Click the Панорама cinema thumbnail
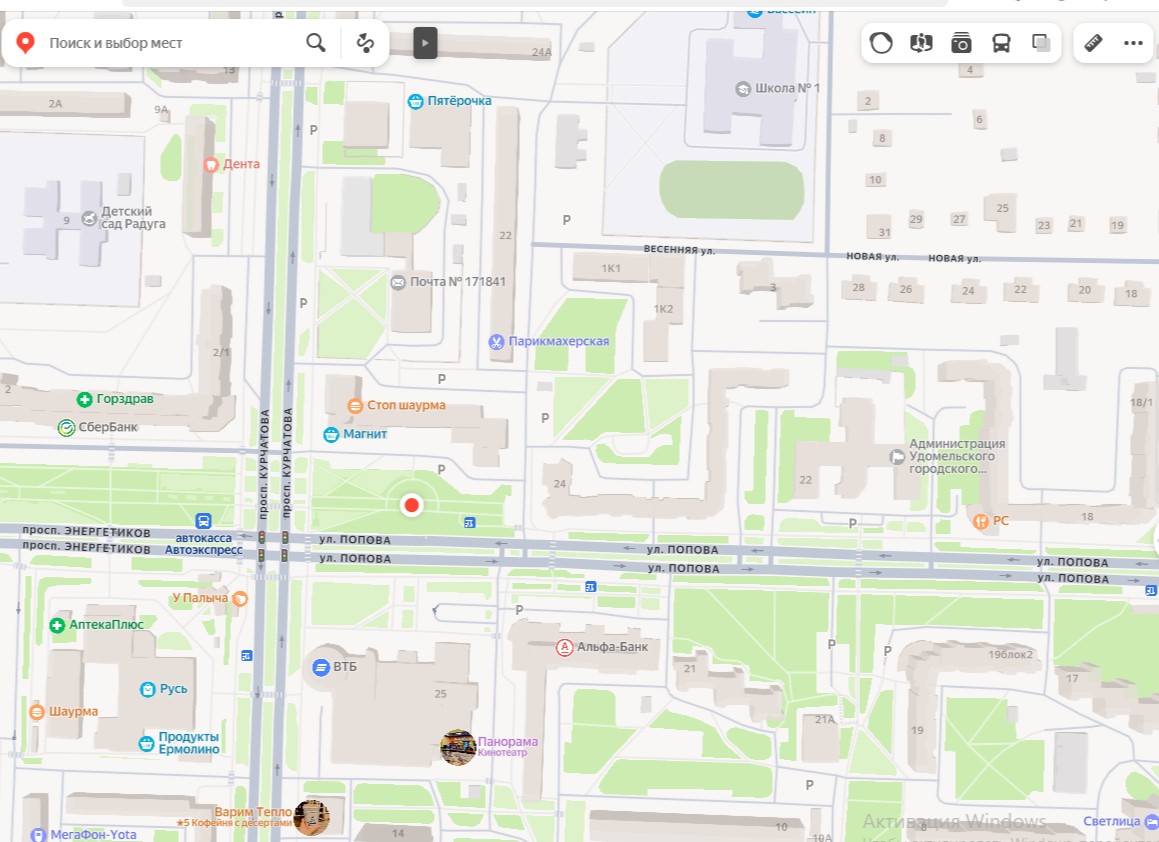 tap(458, 747)
